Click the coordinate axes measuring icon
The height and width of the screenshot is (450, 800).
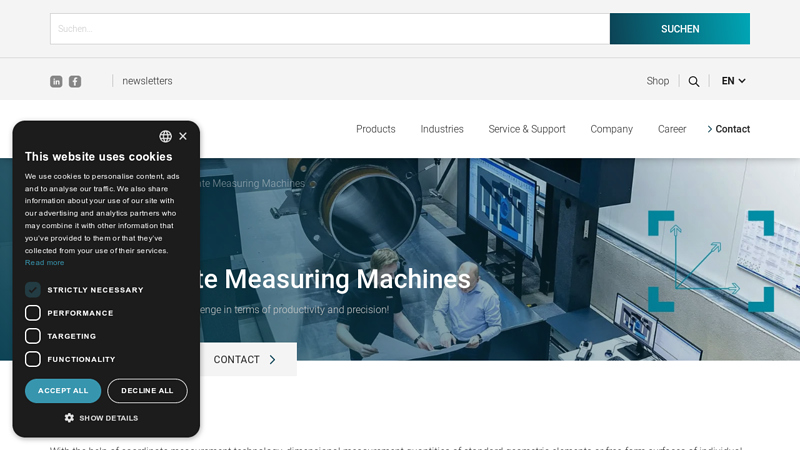pos(711,261)
